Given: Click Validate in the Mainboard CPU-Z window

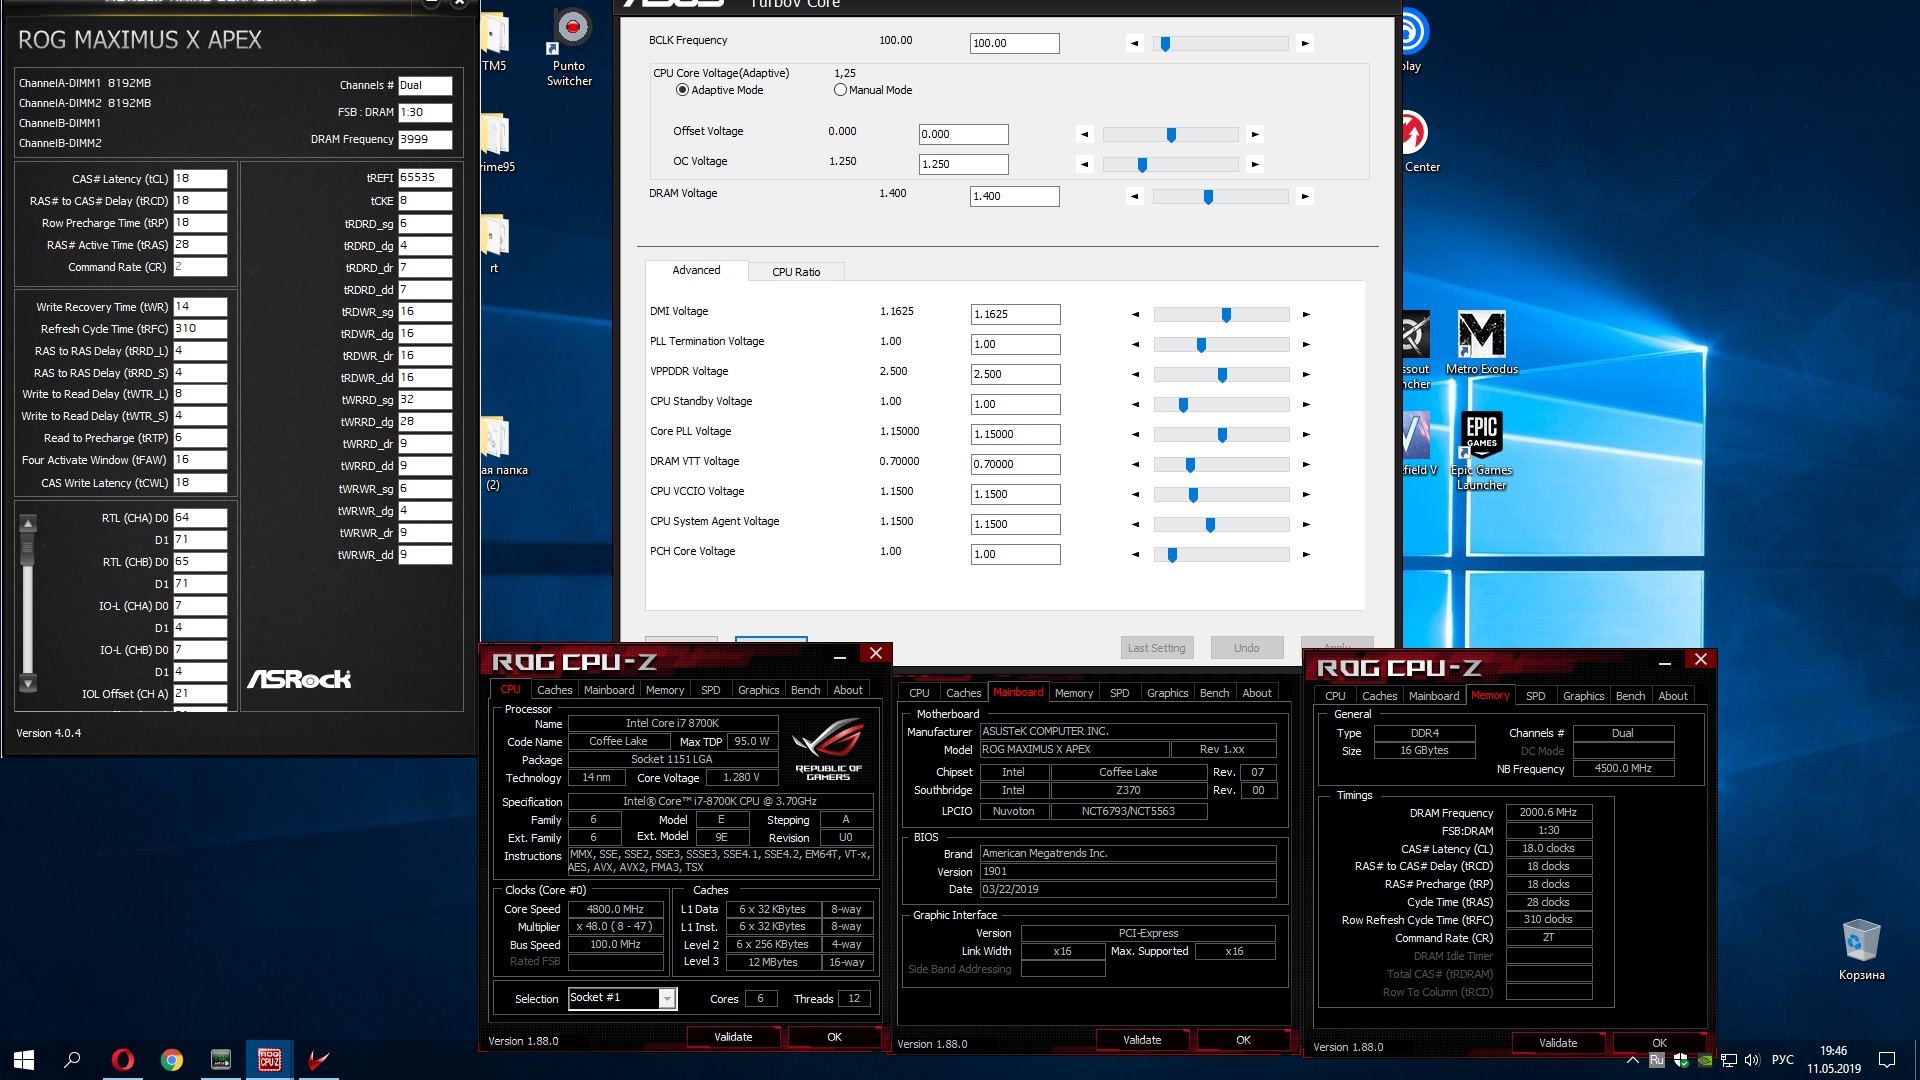Looking at the screenshot, I should pos(1141,1040).
